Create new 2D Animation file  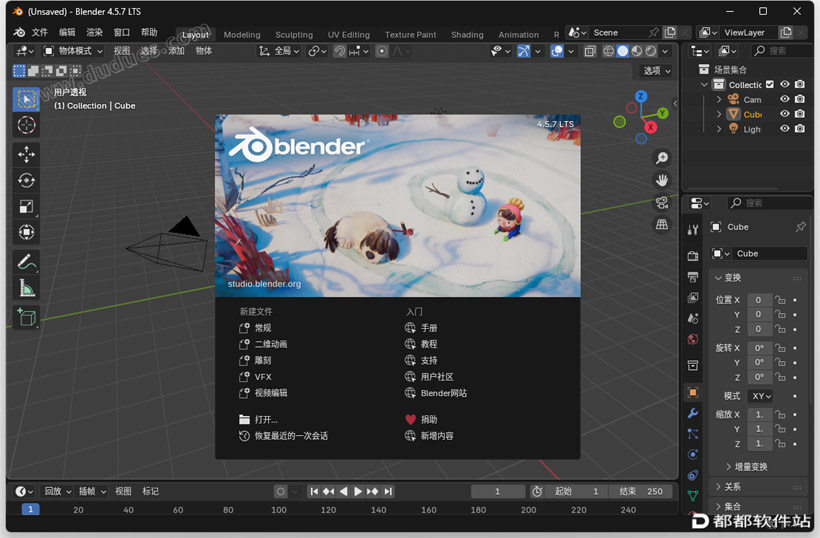[x=263, y=344]
